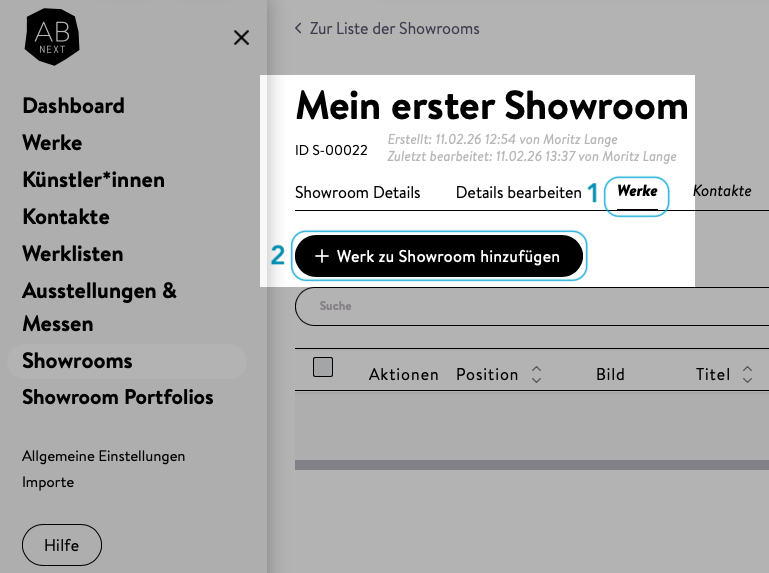This screenshot has width=769, height=573.
Task: Sort by Position column arrows
Action: [536, 375]
